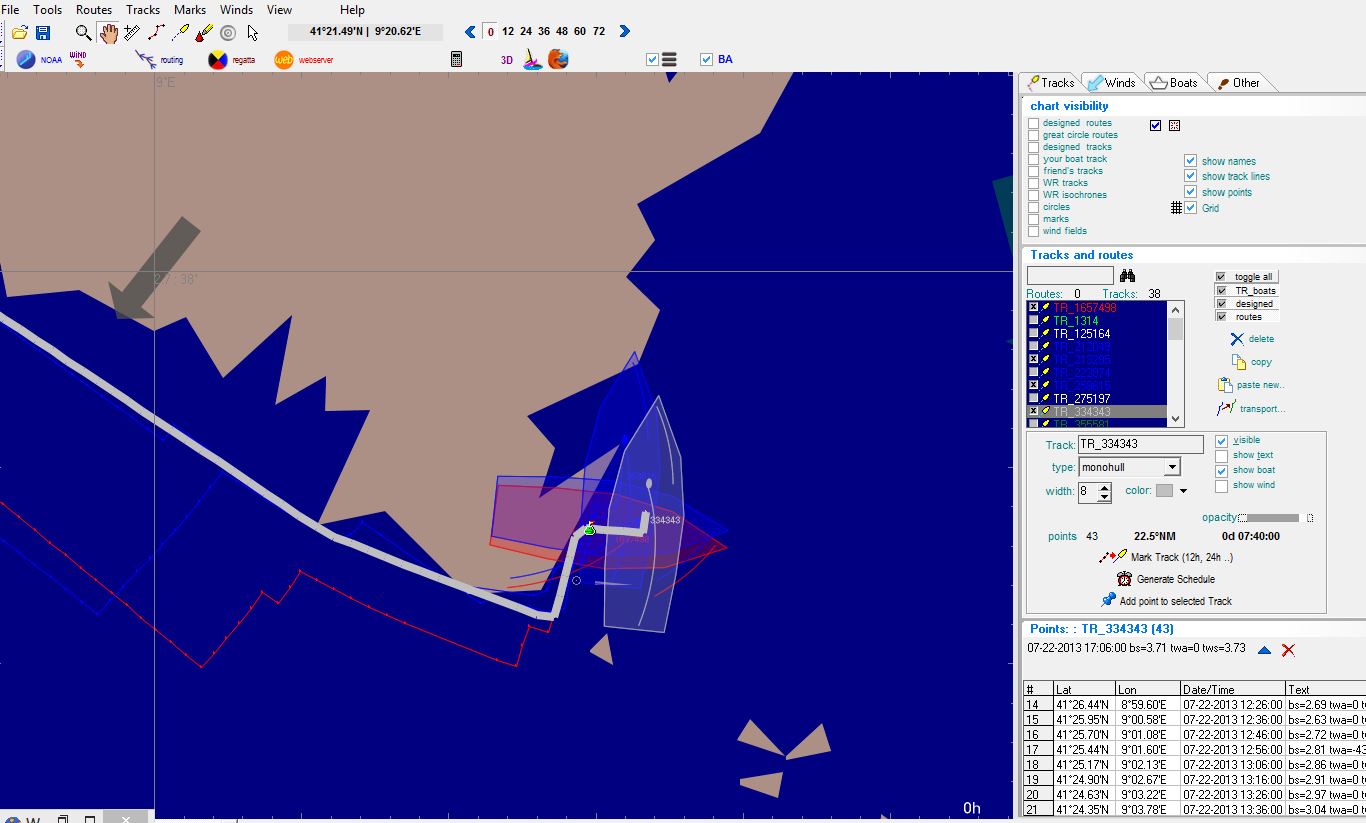Screen dimensions: 1366x823
Task: Select the concentric circles tool
Action: tap(228, 33)
